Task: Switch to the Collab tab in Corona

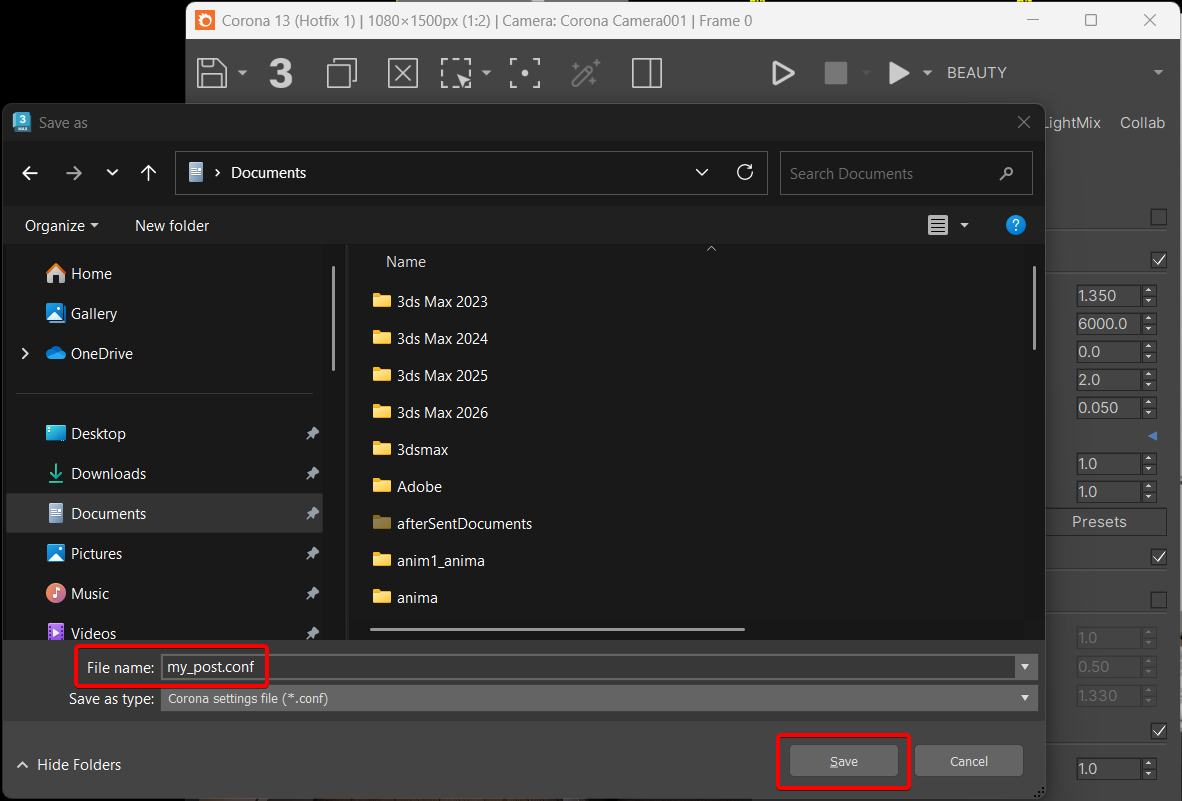Action: pos(1142,123)
